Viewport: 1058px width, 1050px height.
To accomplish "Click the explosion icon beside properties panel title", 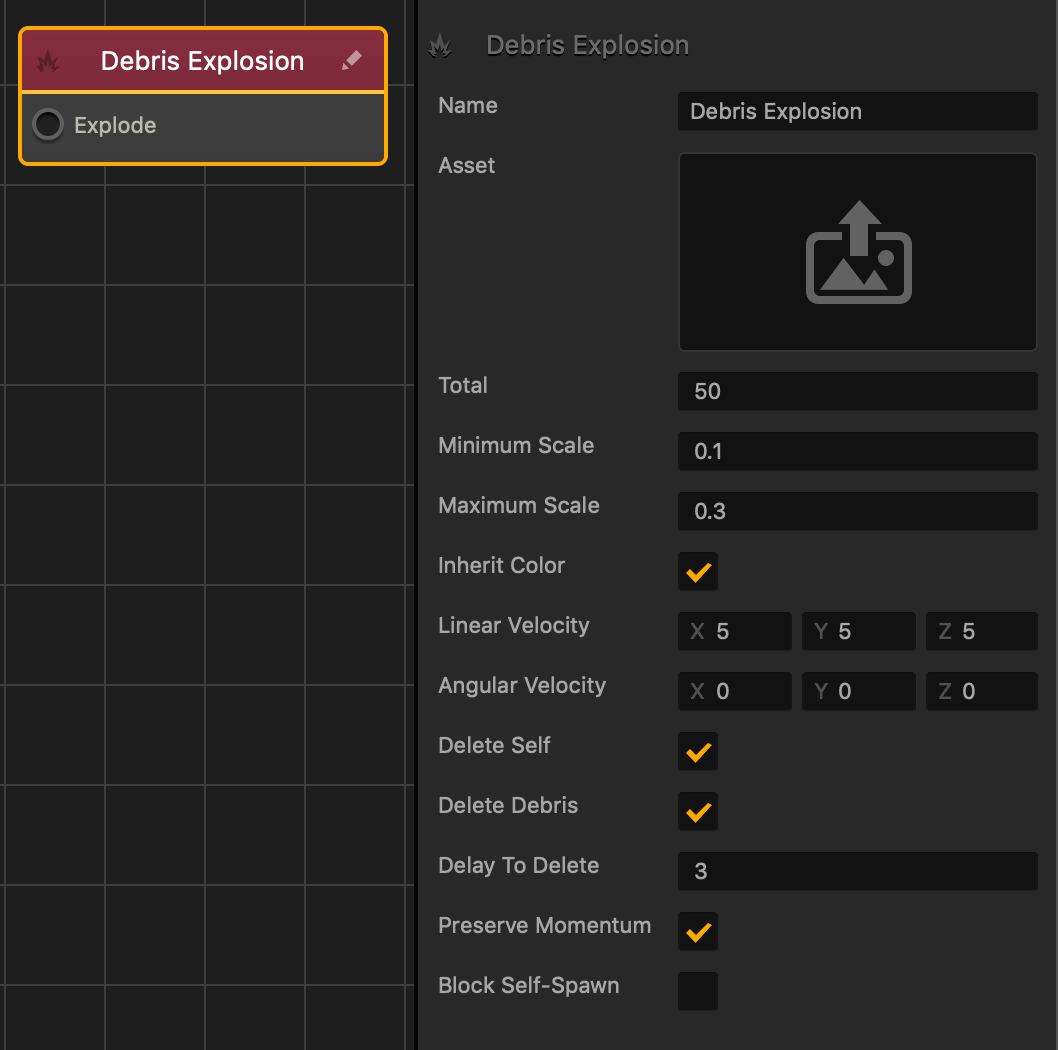I will (439, 46).
